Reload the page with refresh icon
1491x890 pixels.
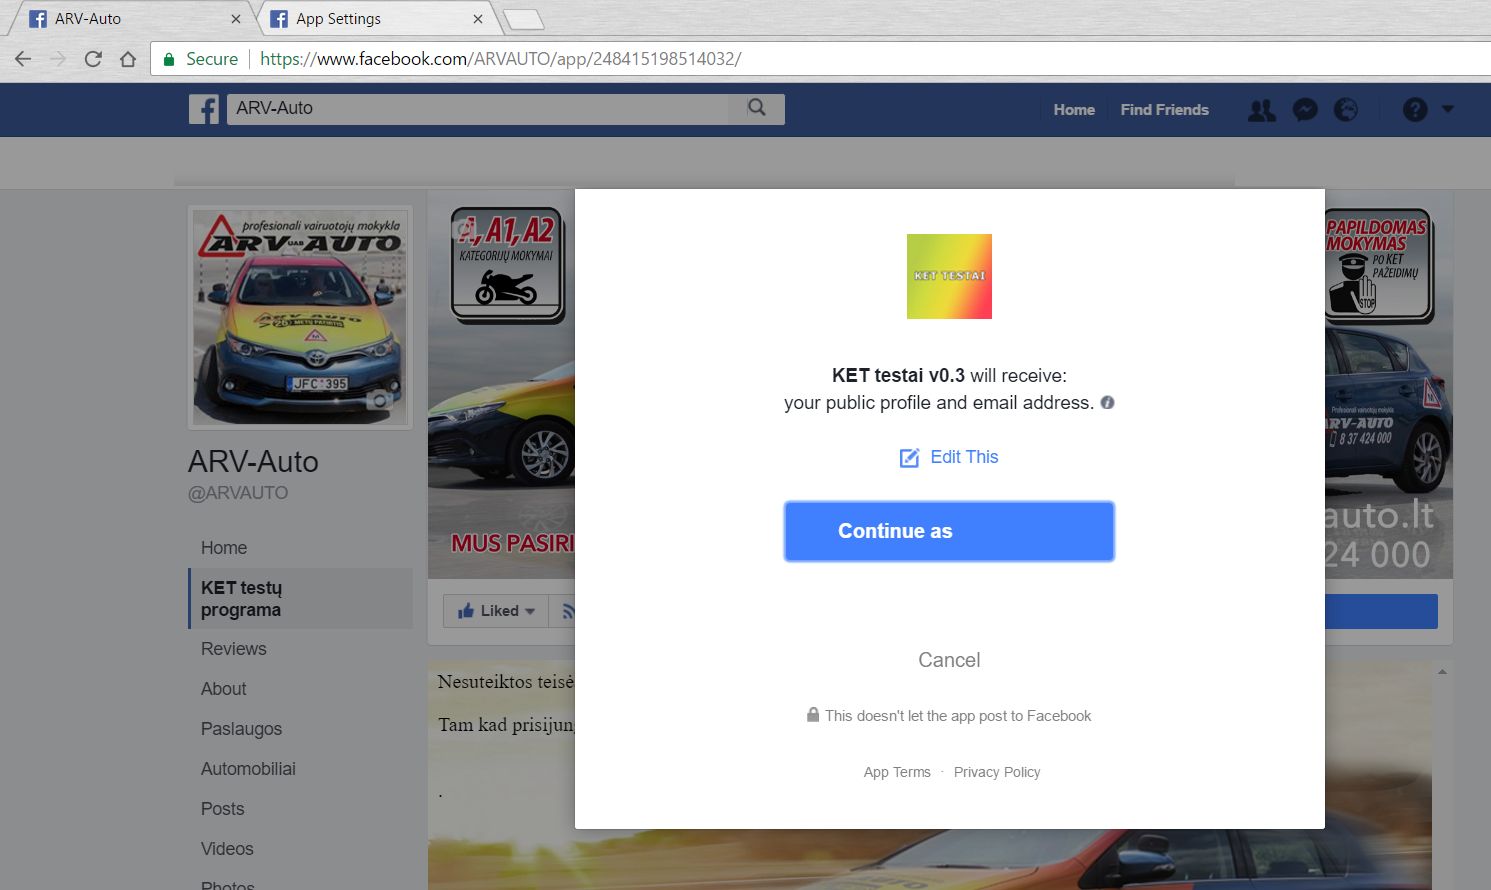pos(93,59)
